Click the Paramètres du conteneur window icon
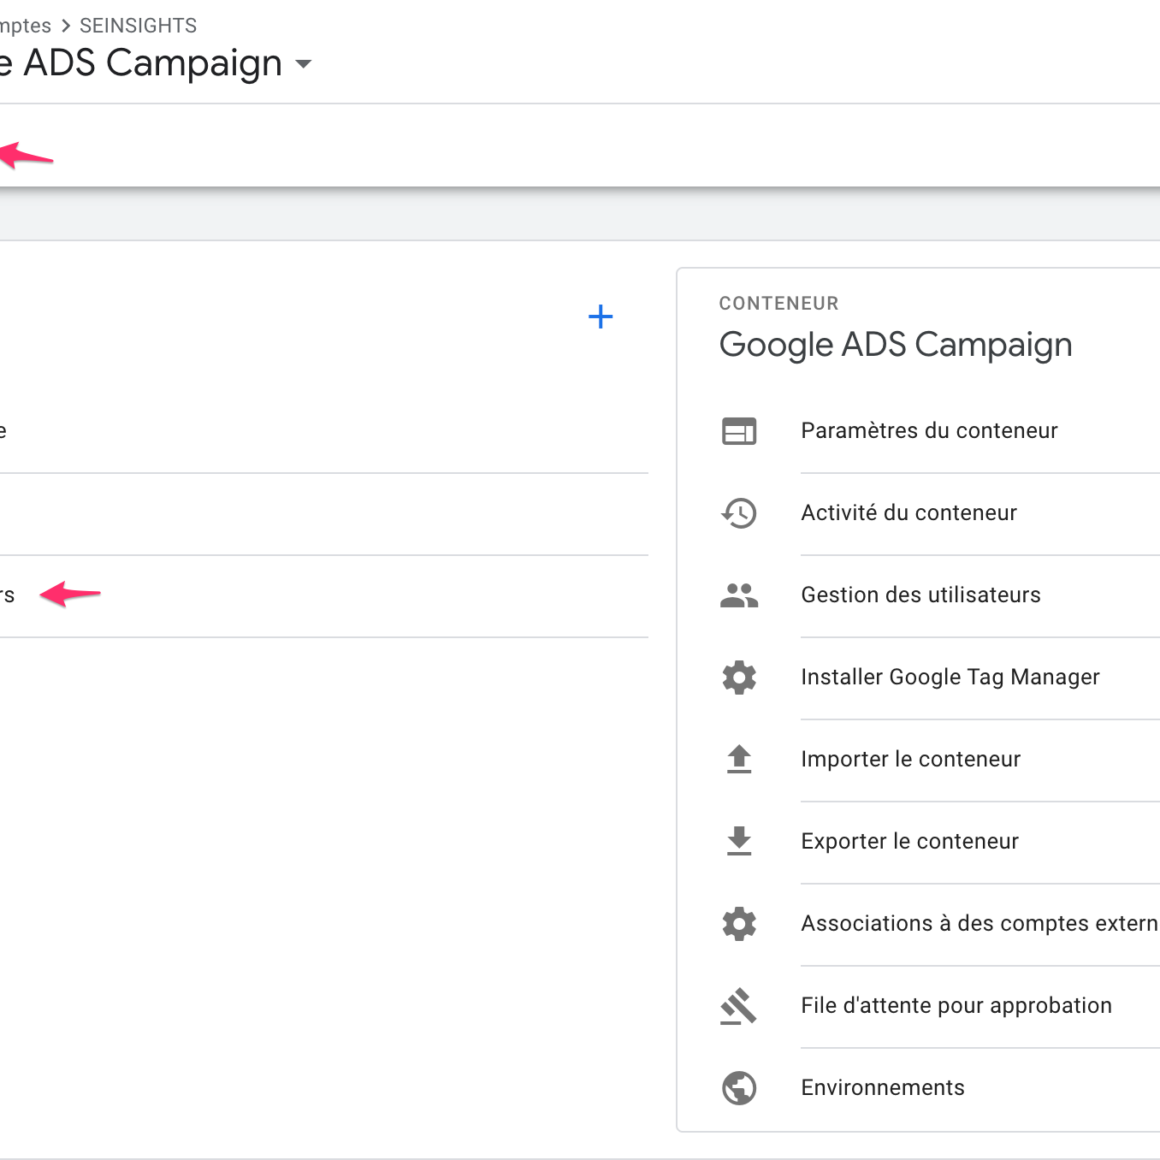Image resolution: width=1160 pixels, height=1160 pixels. (x=739, y=431)
